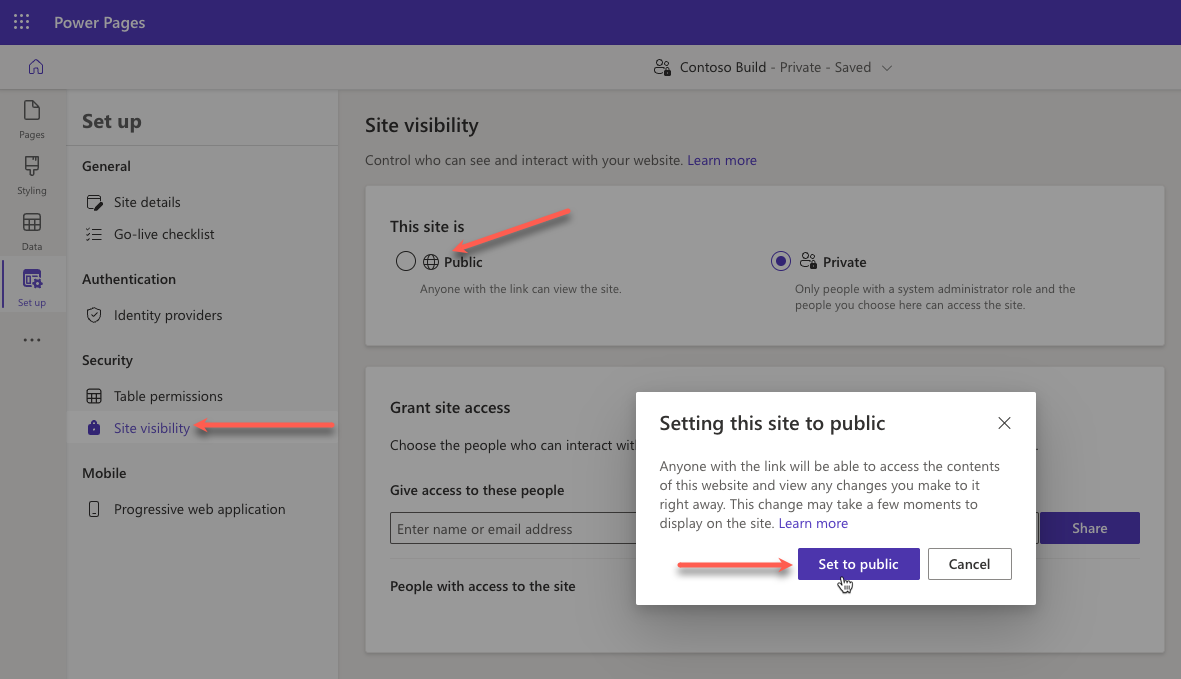Image resolution: width=1181 pixels, height=679 pixels.
Task: Select the Styling icon in the sidebar
Action: tap(31, 174)
